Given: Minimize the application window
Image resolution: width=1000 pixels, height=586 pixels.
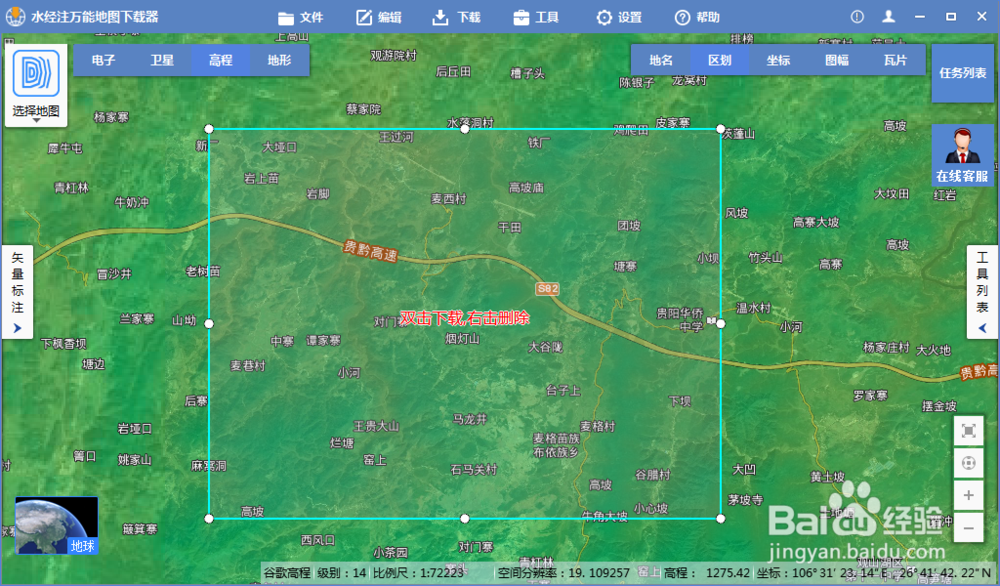Looking at the screenshot, I should click(x=920, y=17).
